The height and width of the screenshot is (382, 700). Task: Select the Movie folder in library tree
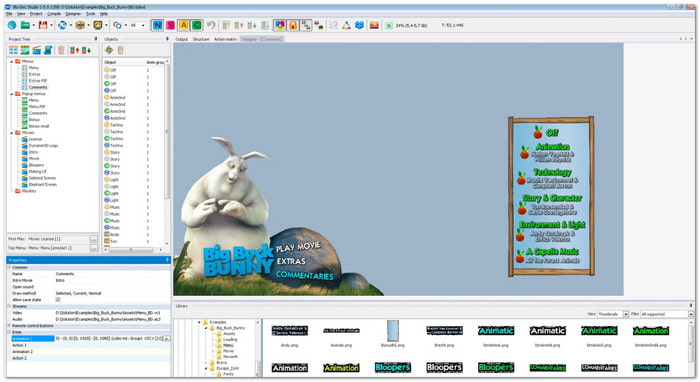(228, 351)
